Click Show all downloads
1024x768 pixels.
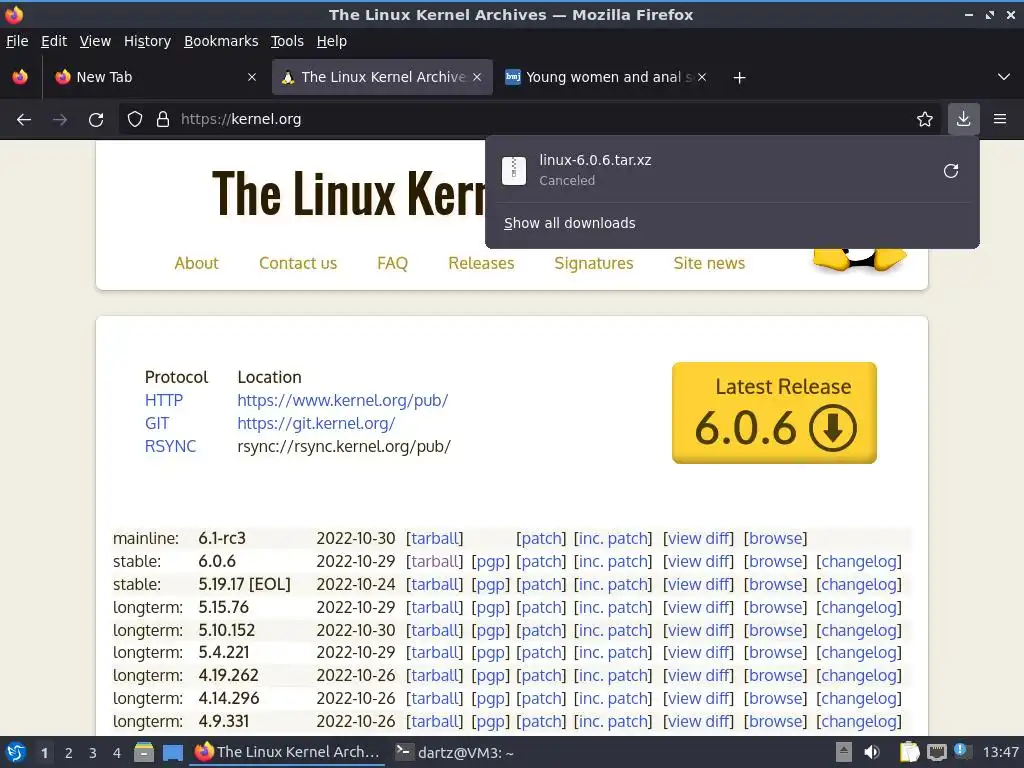(x=569, y=223)
